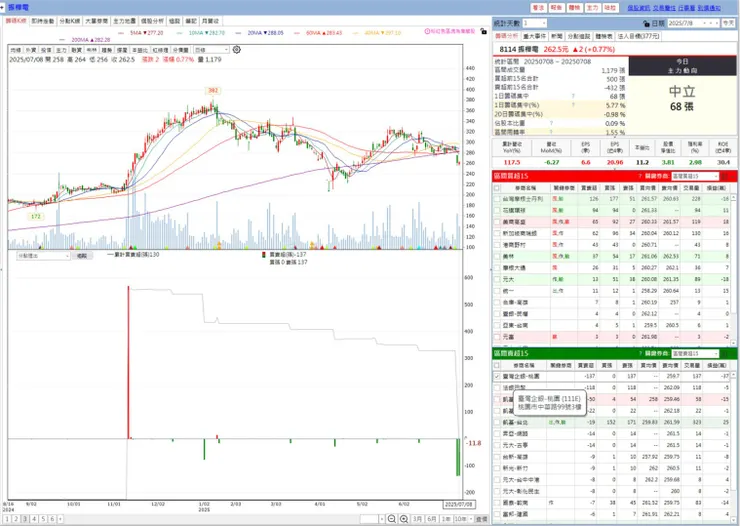Click help question mark beside 佔股本比重
This screenshot has height=526, width=740.
(x=551, y=123)
